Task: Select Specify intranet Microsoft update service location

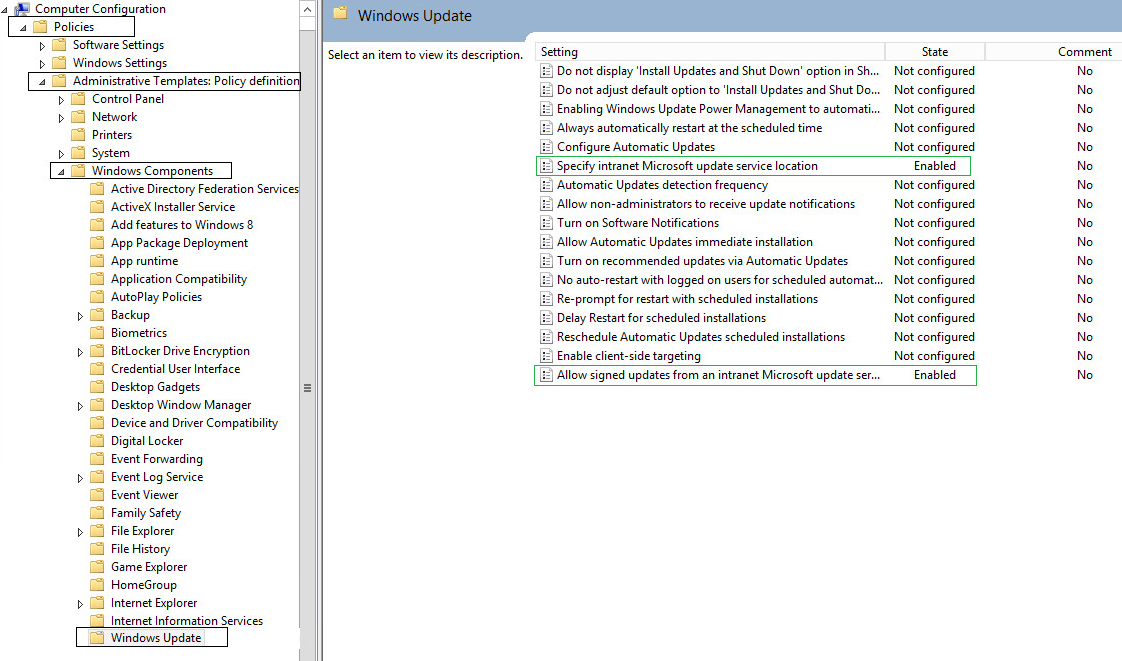Action: click(687, 166)
